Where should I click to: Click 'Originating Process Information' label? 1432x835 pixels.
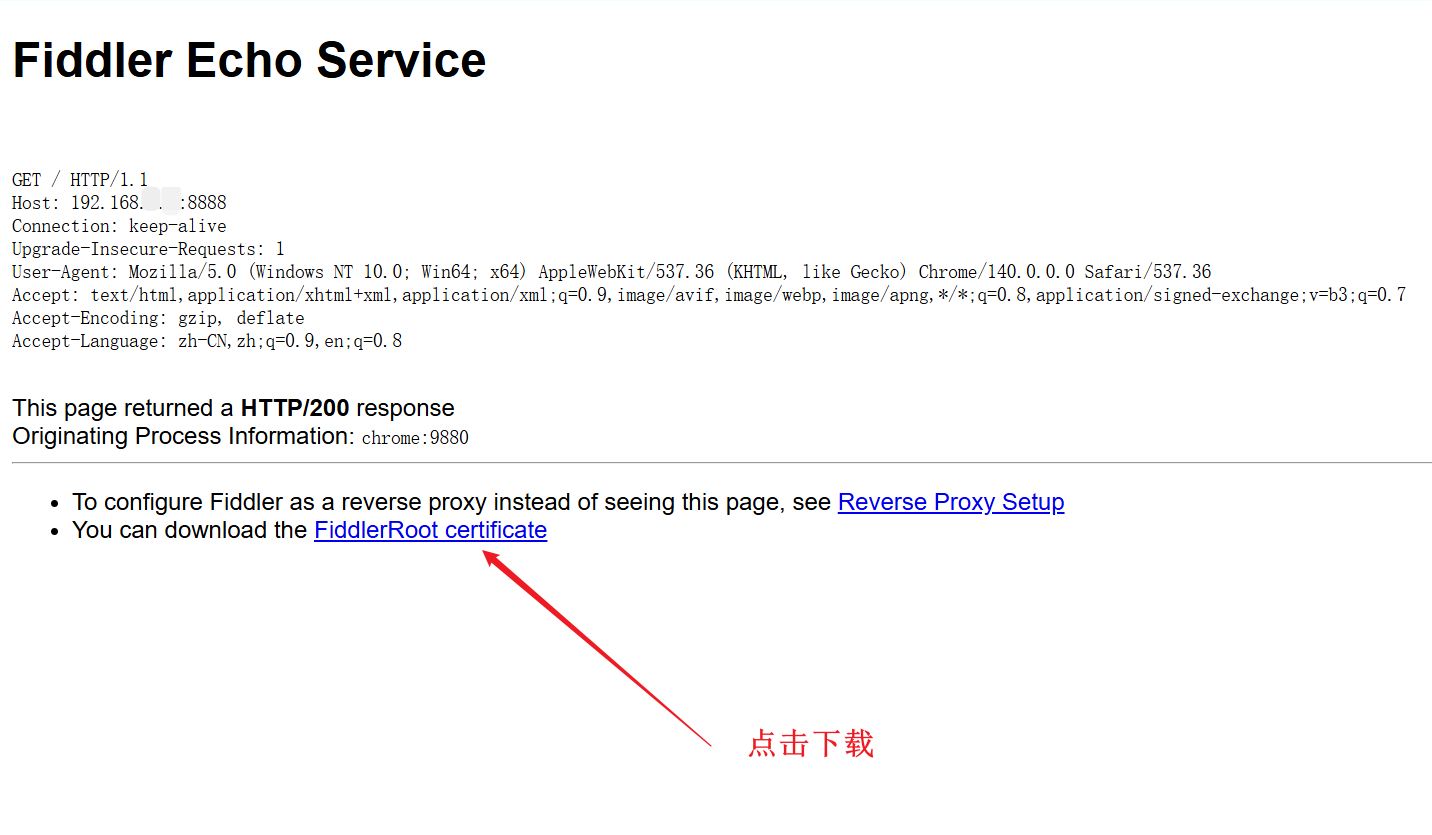[183, 436]
